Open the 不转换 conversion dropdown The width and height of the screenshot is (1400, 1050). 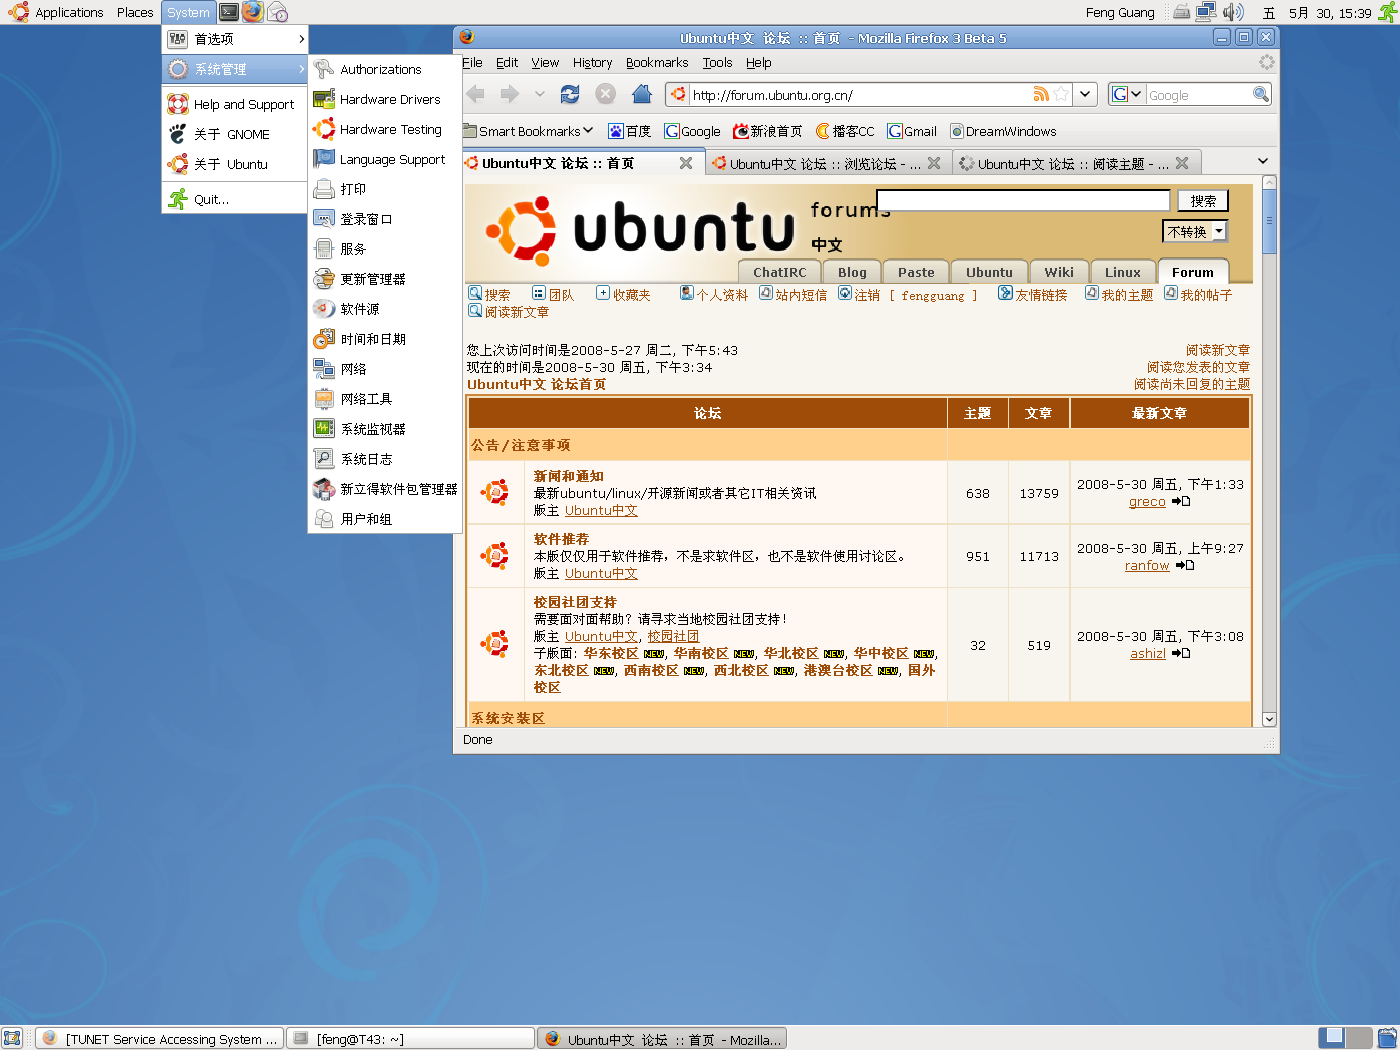click(1194, 231)
